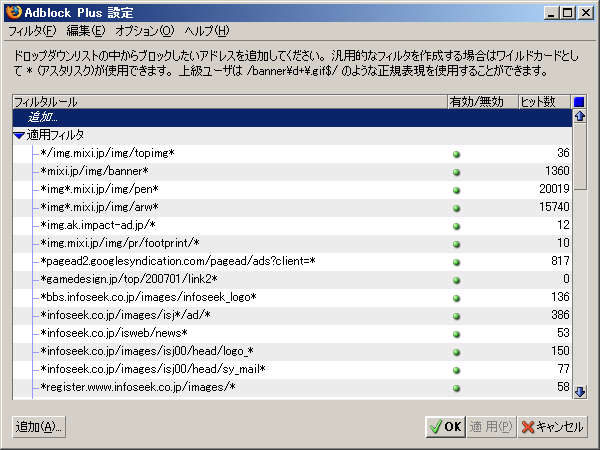Open the ヘルプ(H) menu
Image resolution: width=600 pixels, height=450 pixels.
point(207,31)
